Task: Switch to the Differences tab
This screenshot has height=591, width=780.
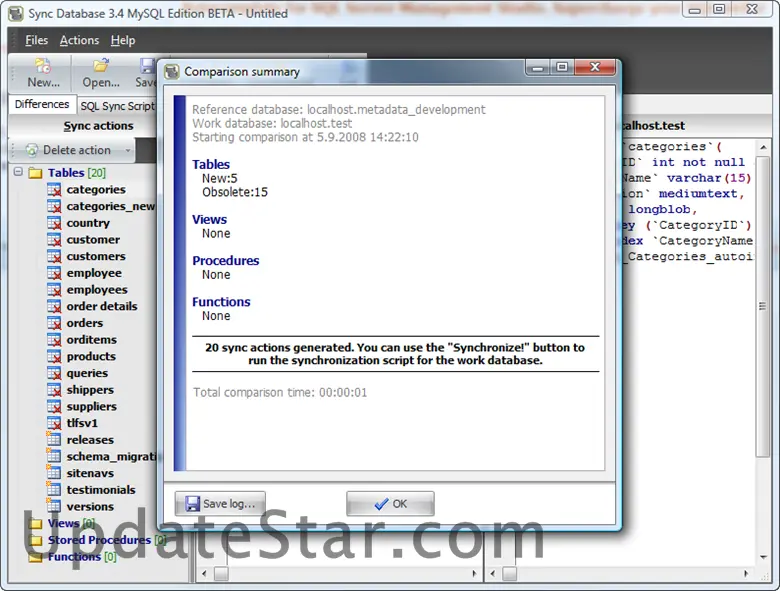Action: click(42, 104)
